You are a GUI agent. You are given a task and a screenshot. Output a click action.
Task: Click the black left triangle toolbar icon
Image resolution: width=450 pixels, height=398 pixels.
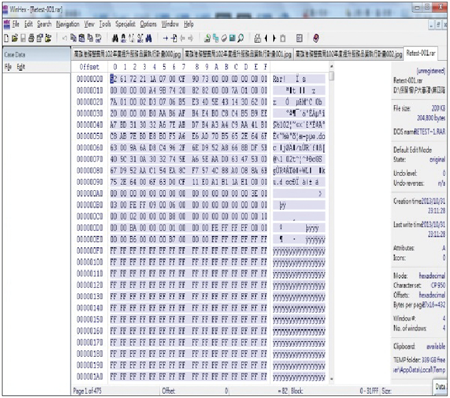tap(266, 39)
